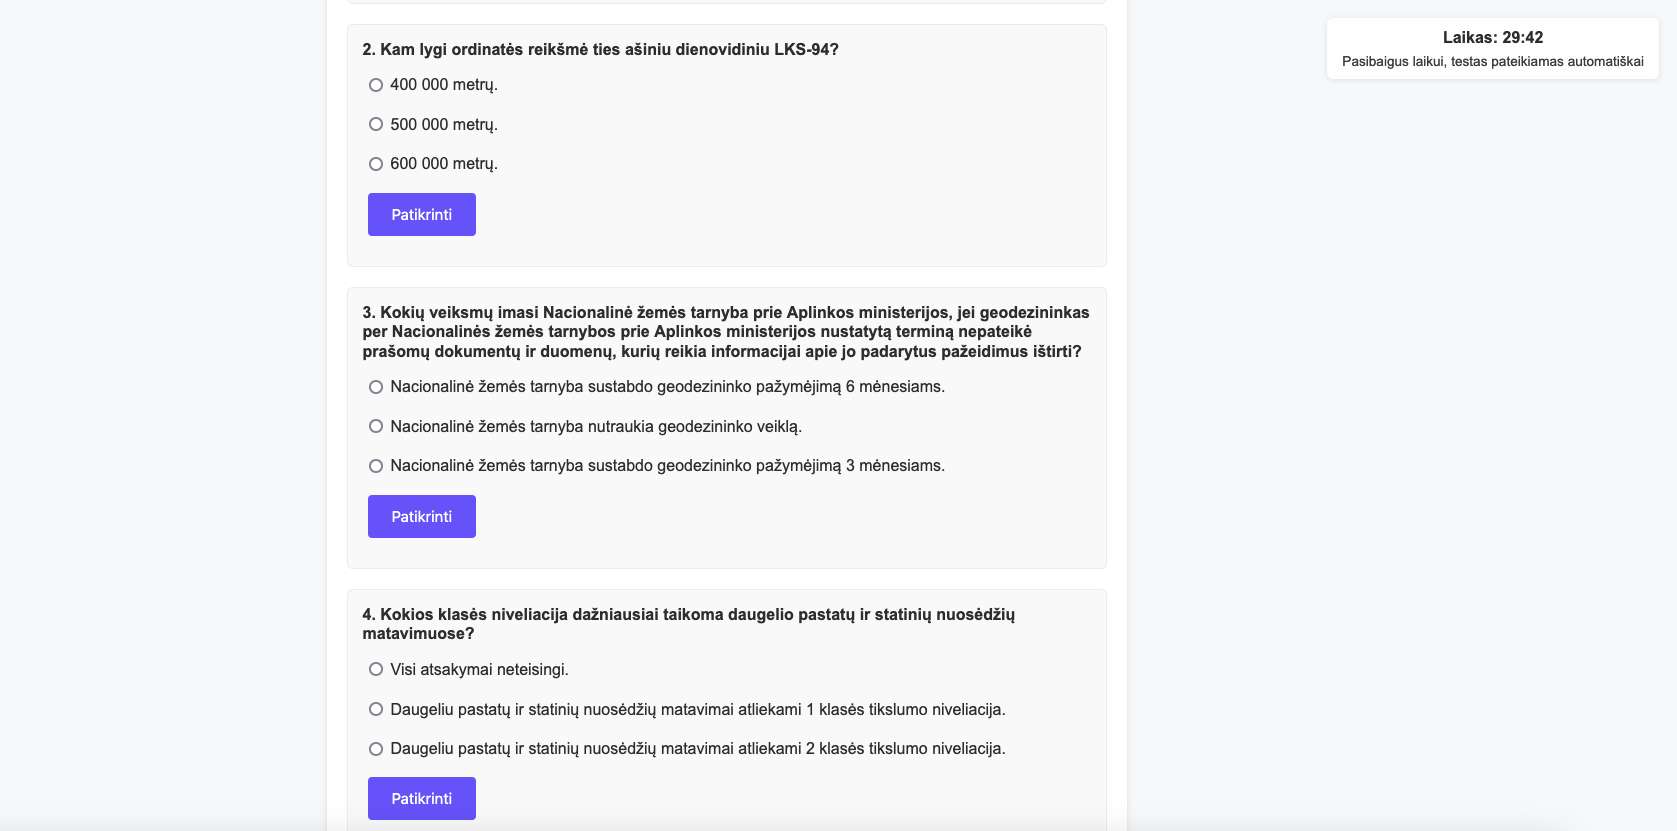The width and height of the screenshot is (1677, 831).
Task: Select Visi atsakymai neteisingi option
Action: 376,669
